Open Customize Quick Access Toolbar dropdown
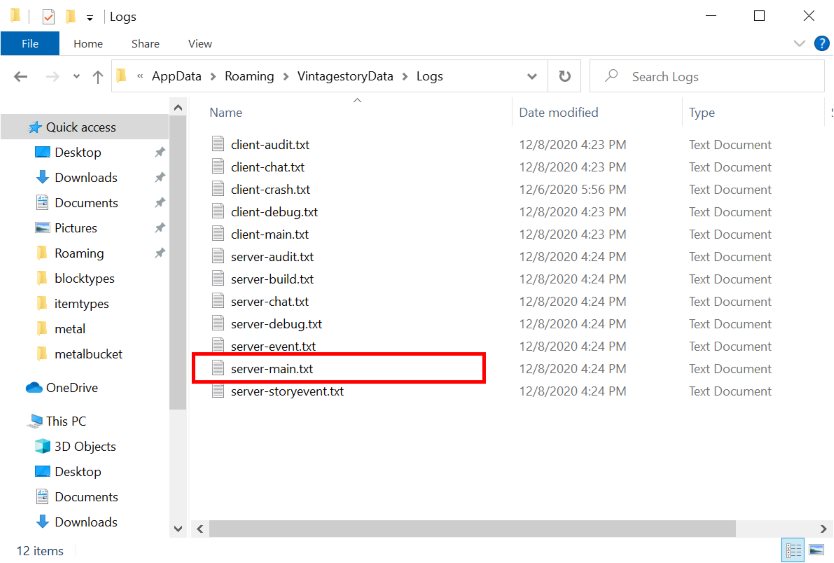Screen dimensions: 834x563 coord(90,17)
